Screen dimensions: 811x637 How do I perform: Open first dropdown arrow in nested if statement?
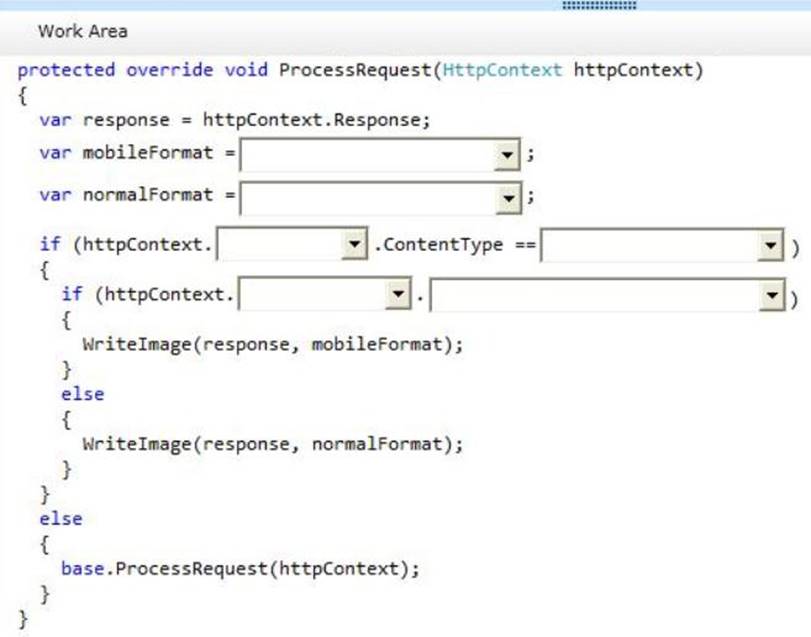click(x=399, y=296)
